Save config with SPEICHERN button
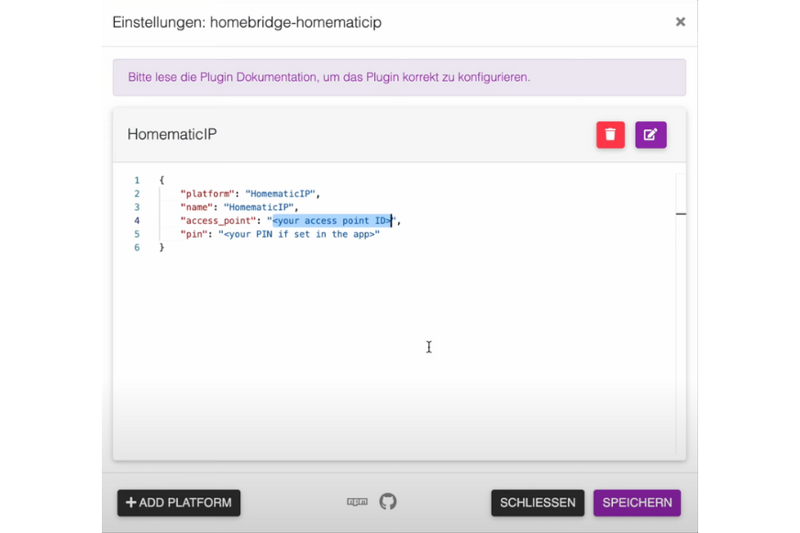Screen dimensions: 800x533 [x=637, y=503]
